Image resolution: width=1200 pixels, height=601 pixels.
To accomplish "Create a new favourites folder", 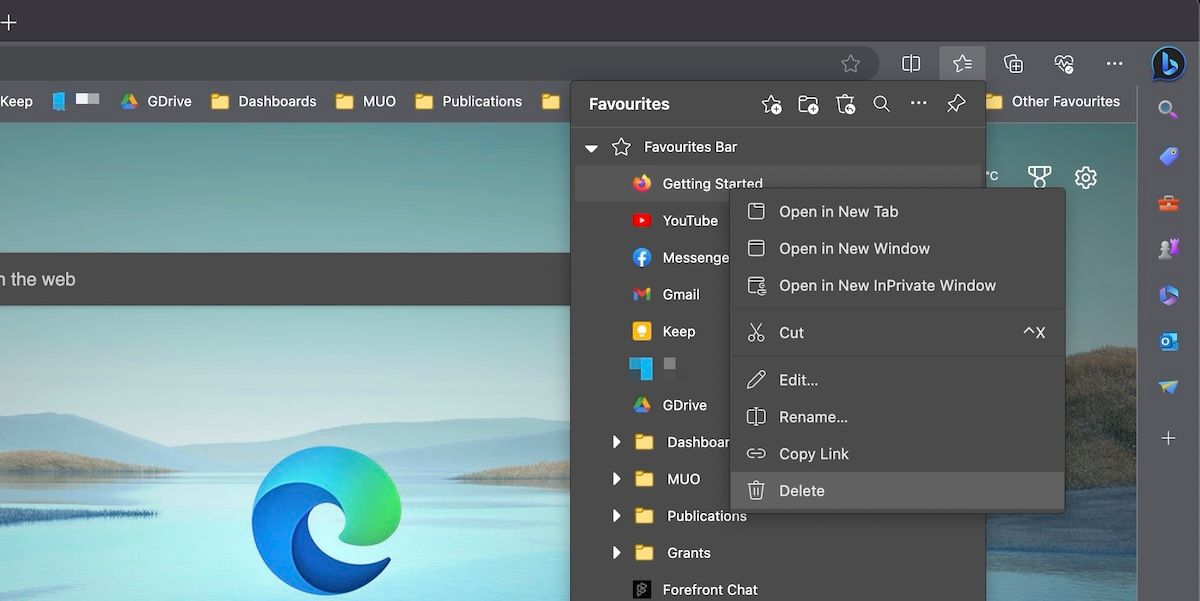I will 808,104.
